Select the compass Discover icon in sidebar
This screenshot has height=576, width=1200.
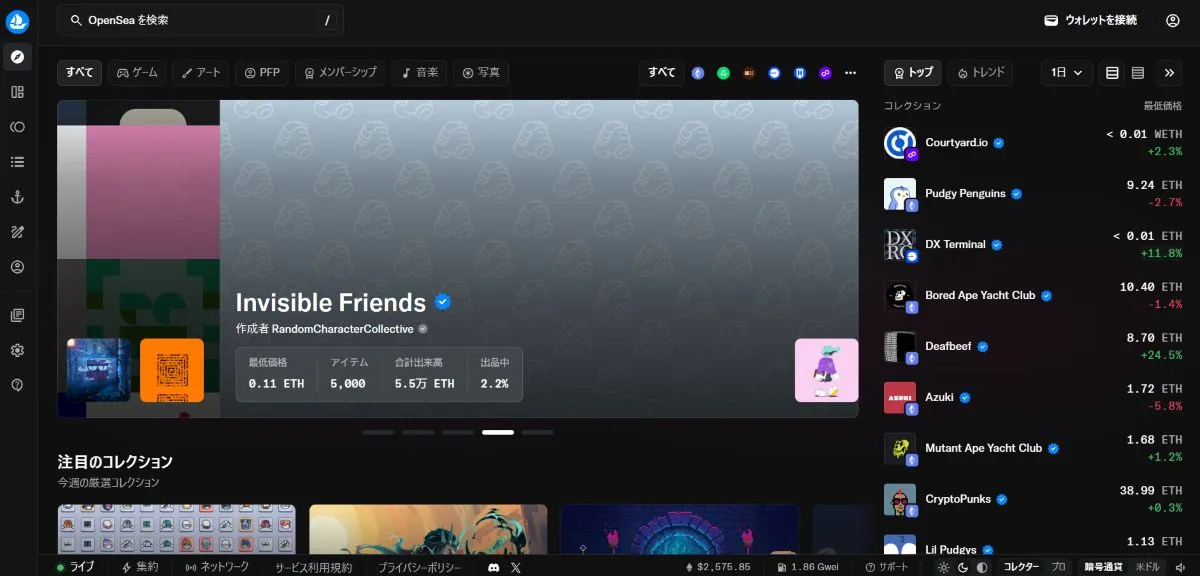click(x=17, y=56)
